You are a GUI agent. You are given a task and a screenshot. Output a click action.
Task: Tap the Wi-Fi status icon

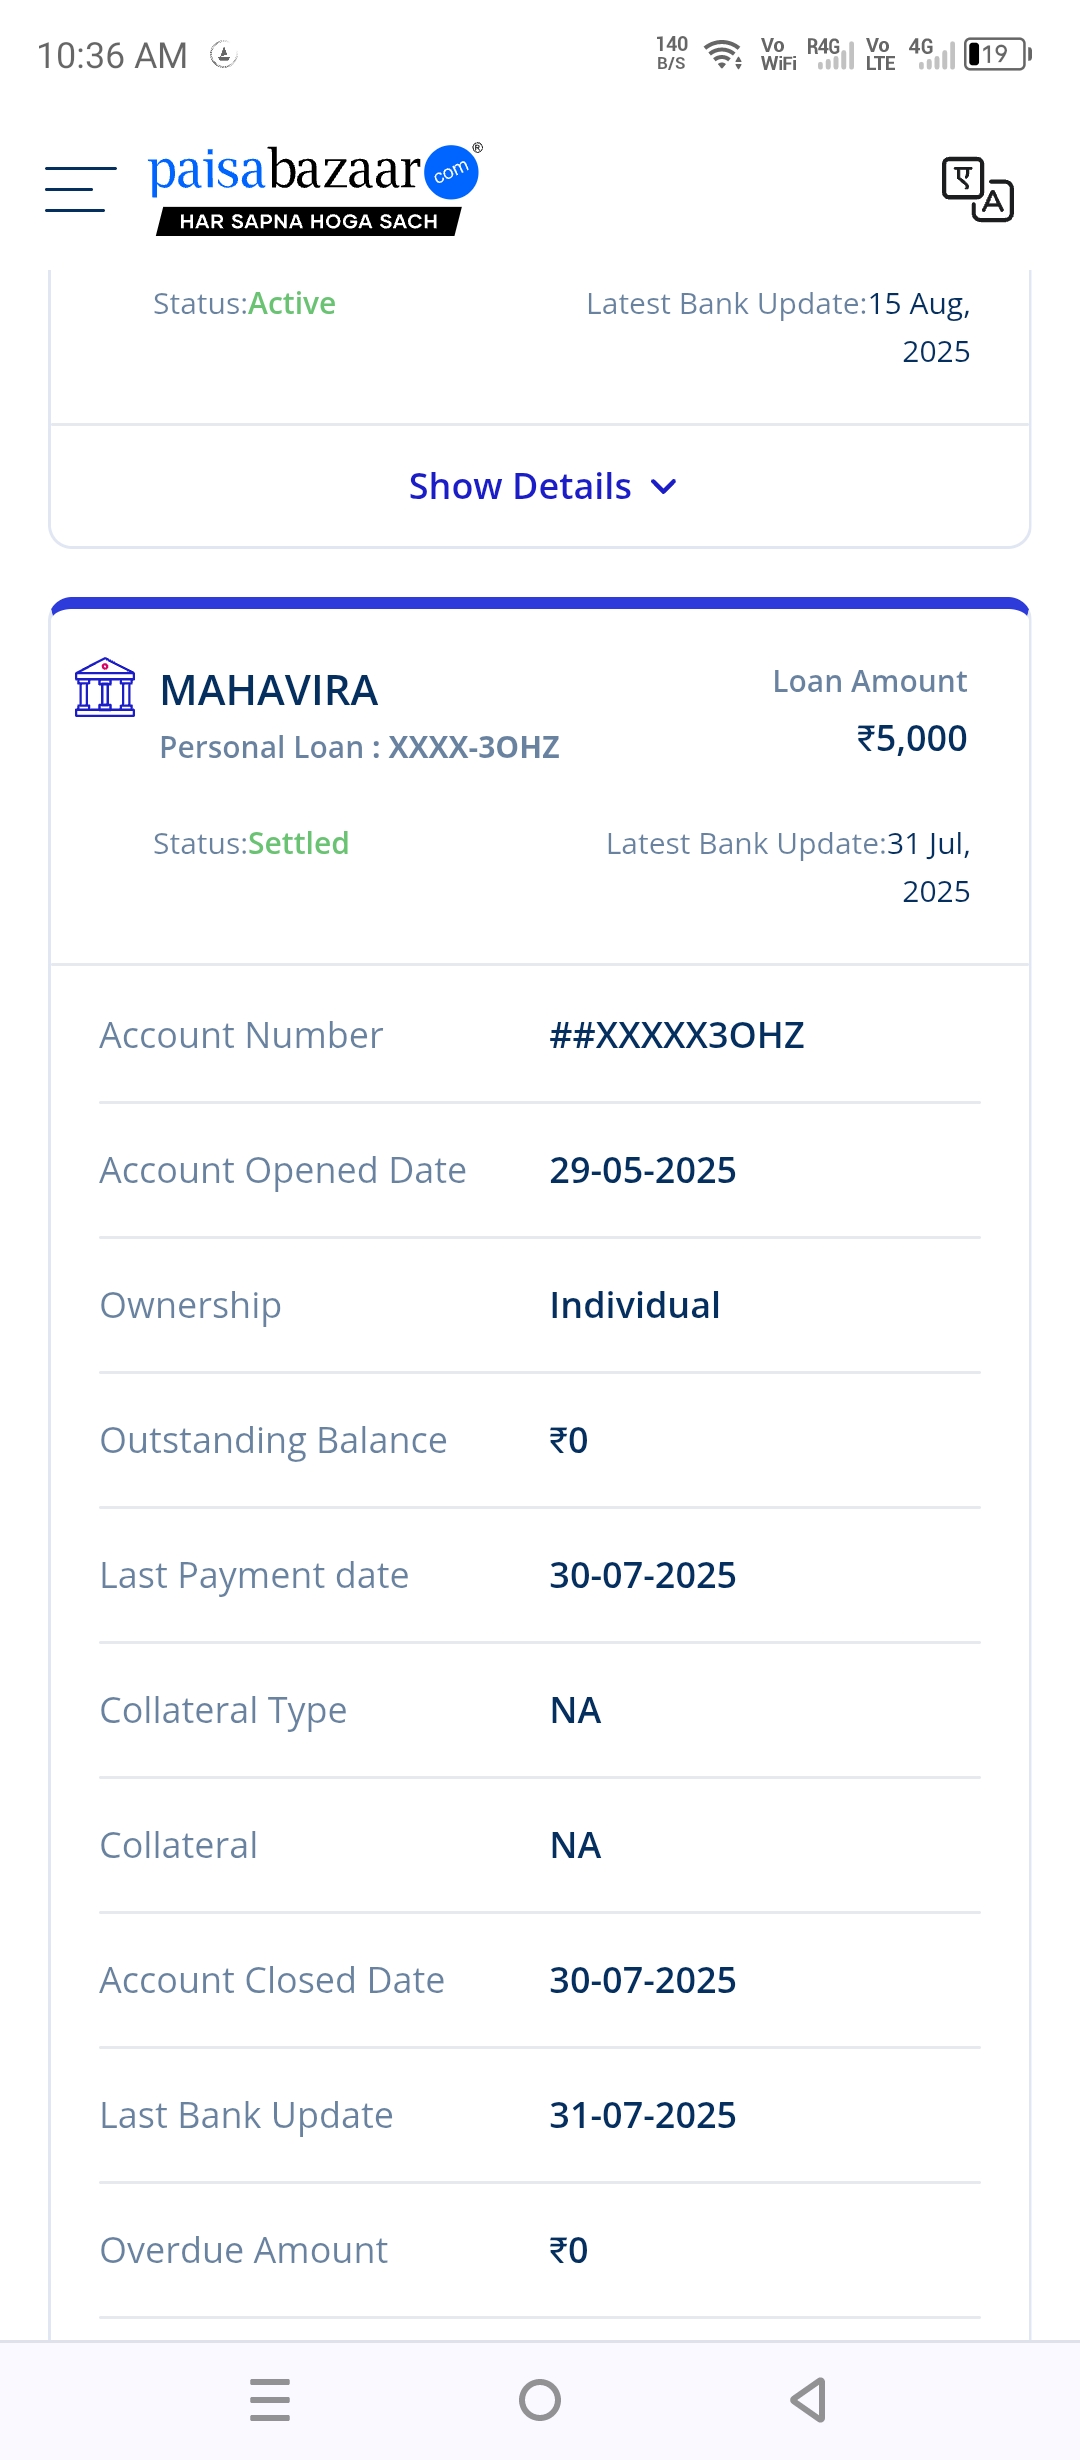[722, 54]
